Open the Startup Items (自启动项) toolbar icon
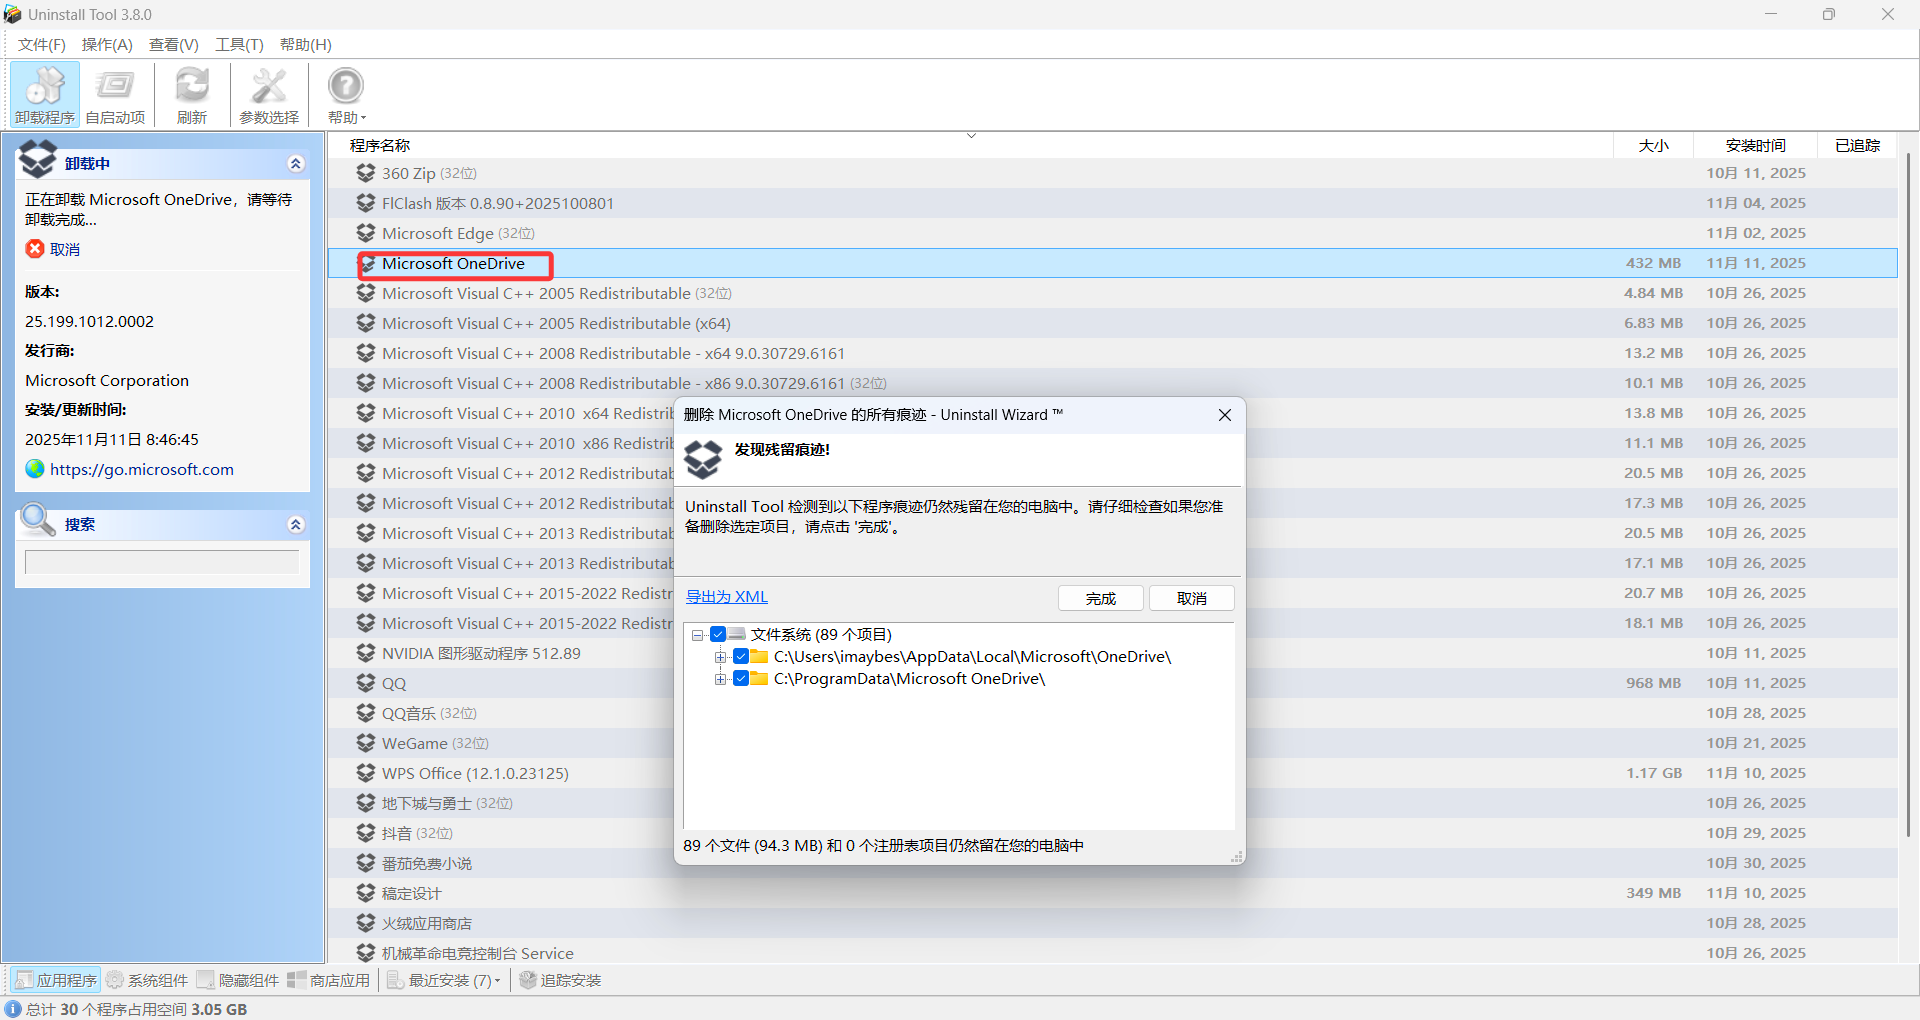 point(115,88)
